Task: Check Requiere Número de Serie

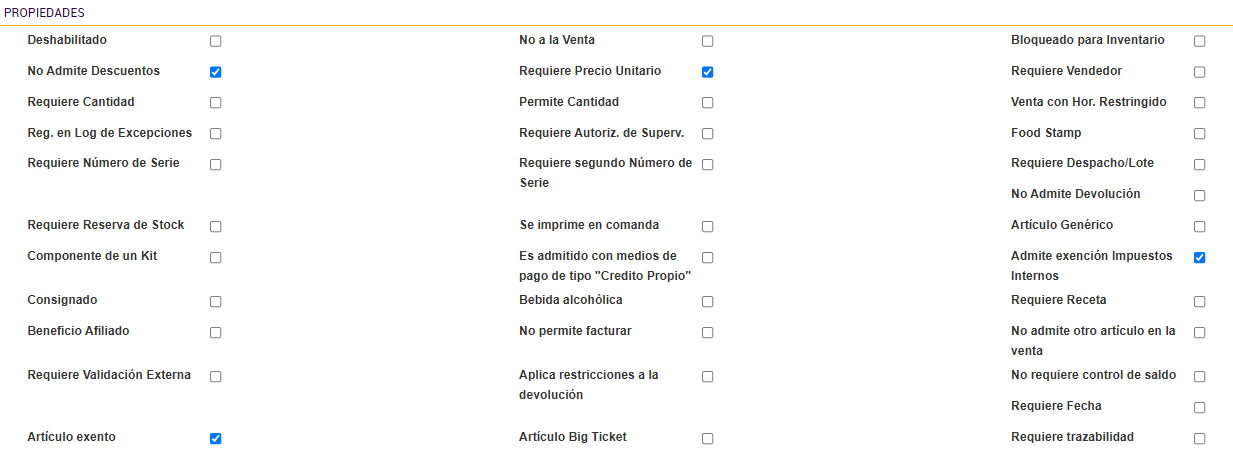Action: (216, 165)
